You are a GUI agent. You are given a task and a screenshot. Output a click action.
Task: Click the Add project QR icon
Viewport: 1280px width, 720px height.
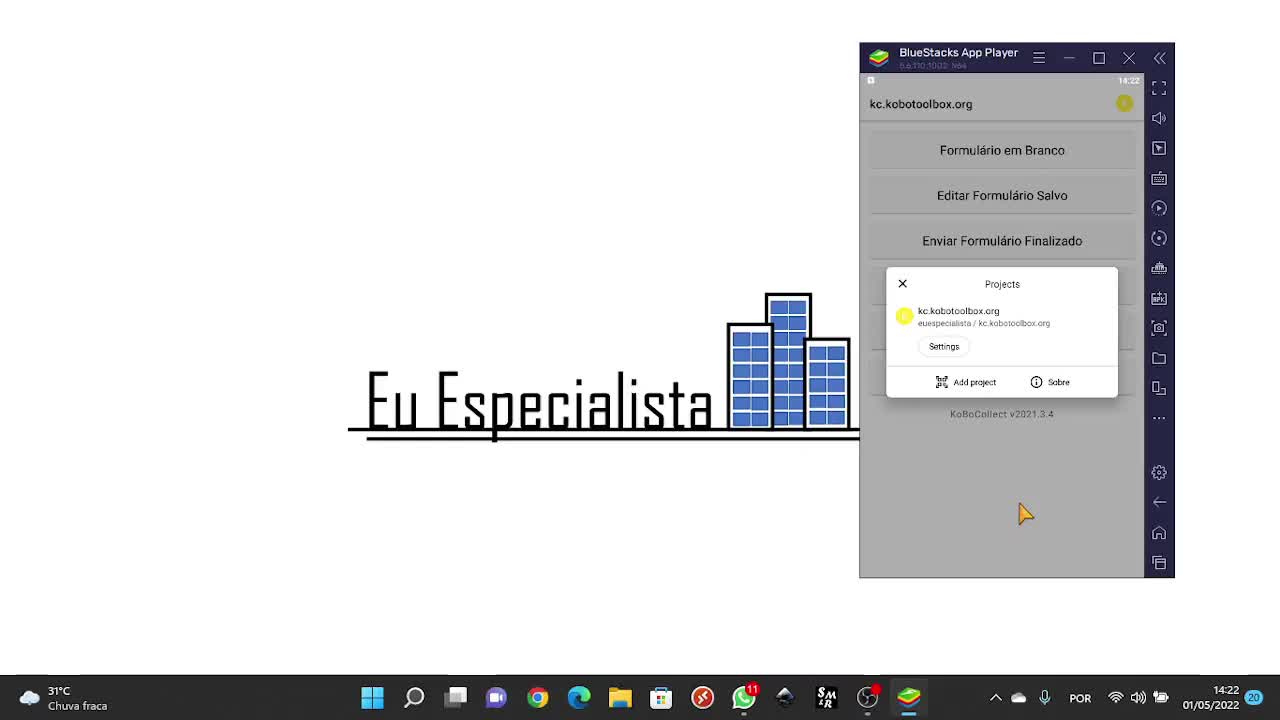(x=942, y=382)
